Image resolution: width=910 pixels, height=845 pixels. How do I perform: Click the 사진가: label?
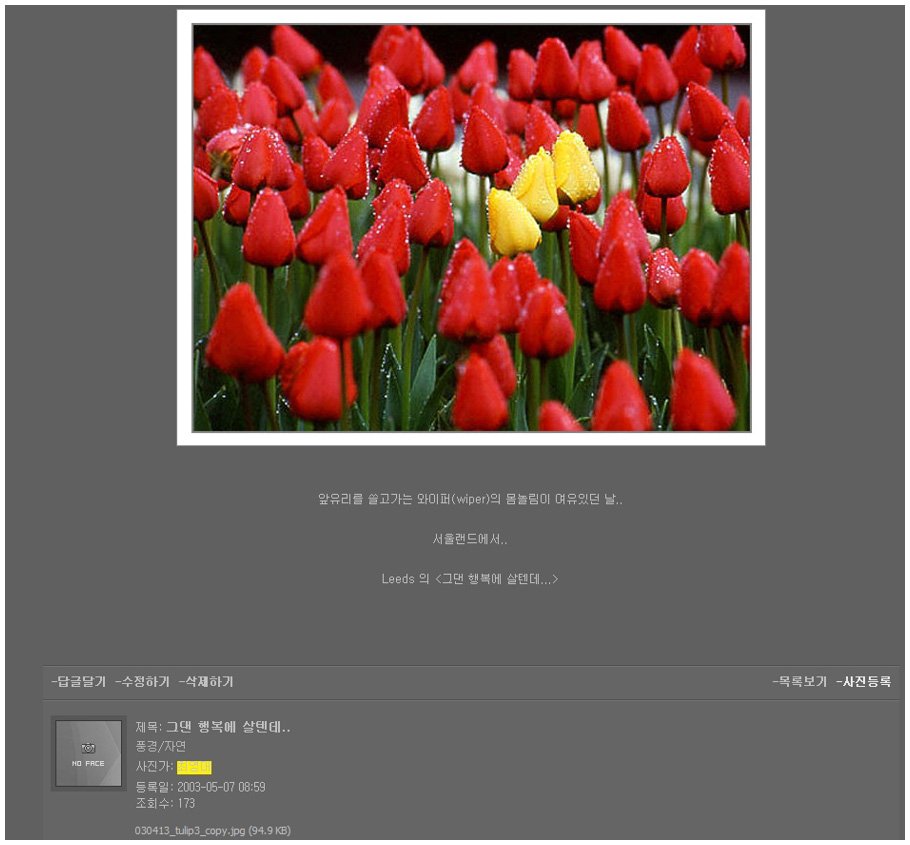[154, 767]
